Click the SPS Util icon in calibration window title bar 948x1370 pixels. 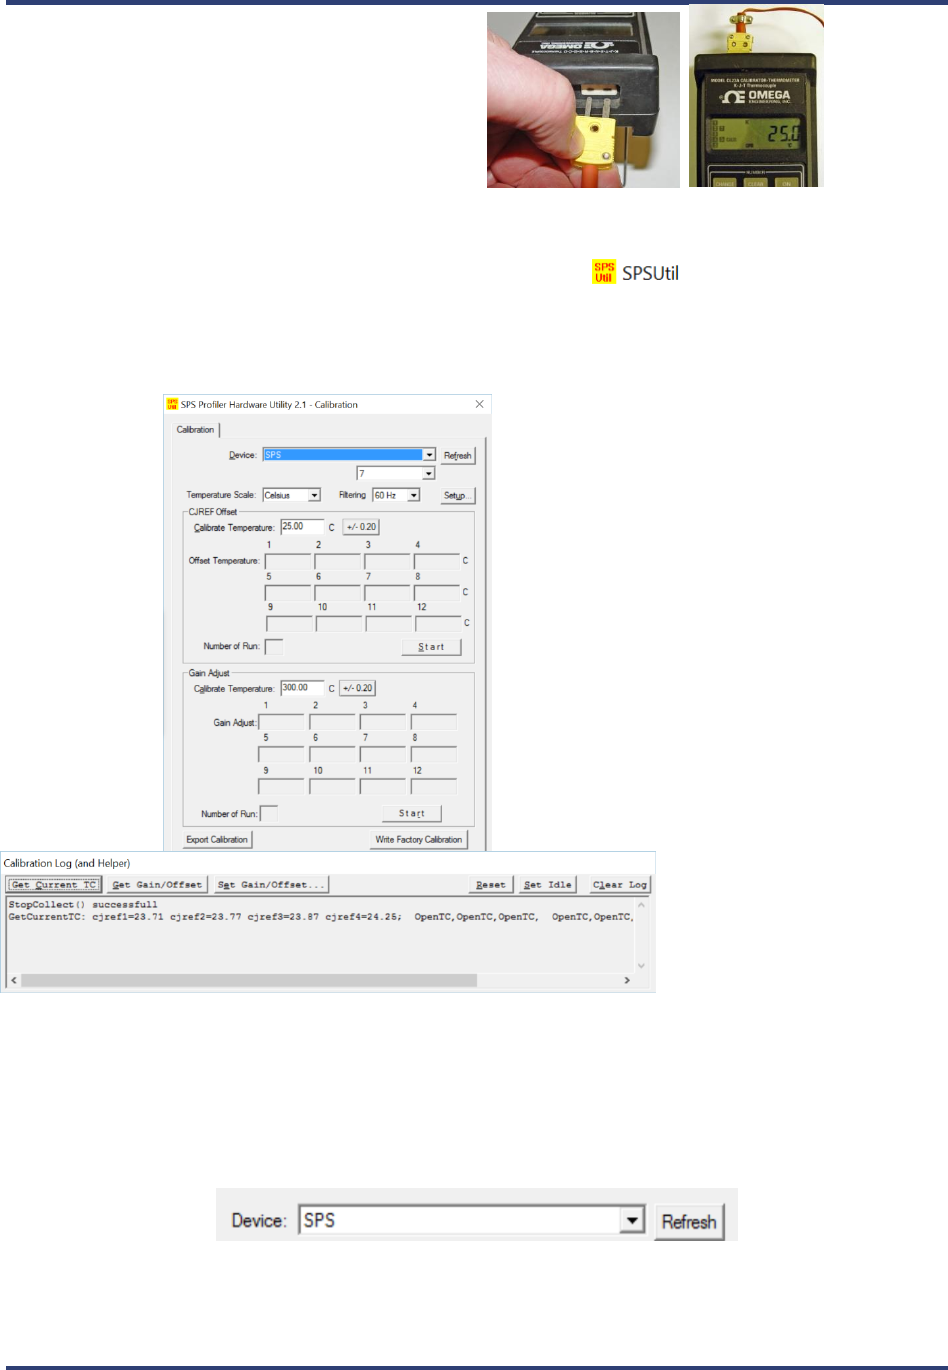(172, 404)
